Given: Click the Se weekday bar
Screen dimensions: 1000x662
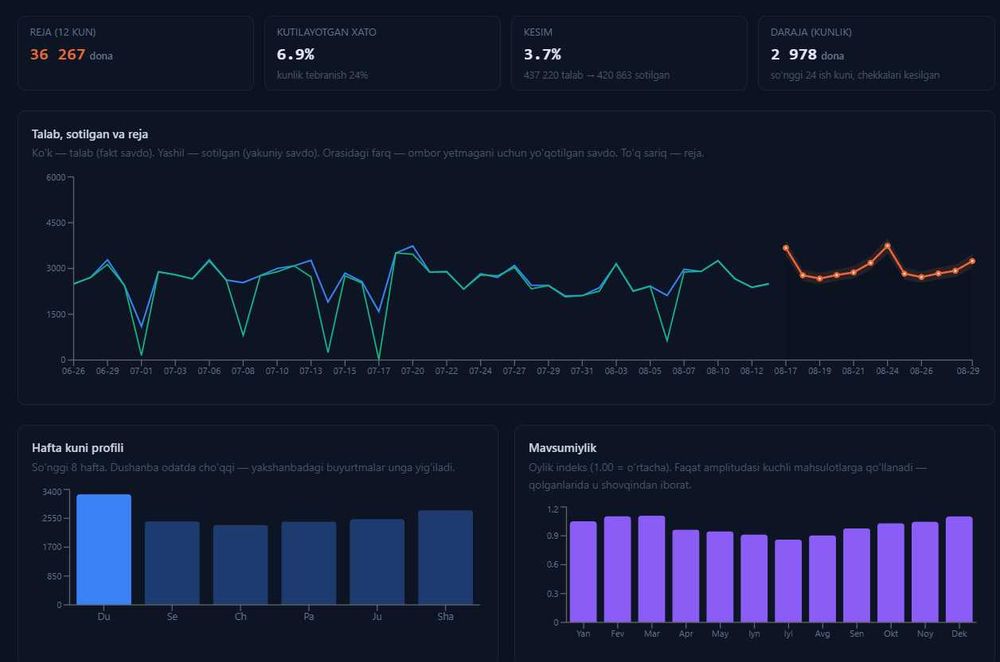Looking at the screenshot, I should (x=172, y=563).
